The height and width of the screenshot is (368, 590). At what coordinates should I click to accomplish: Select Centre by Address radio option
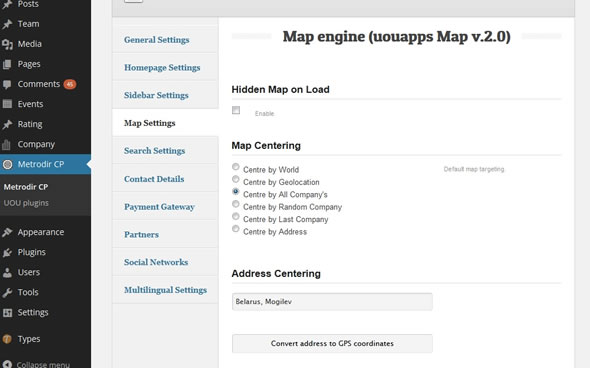click(x=236, y=229)
